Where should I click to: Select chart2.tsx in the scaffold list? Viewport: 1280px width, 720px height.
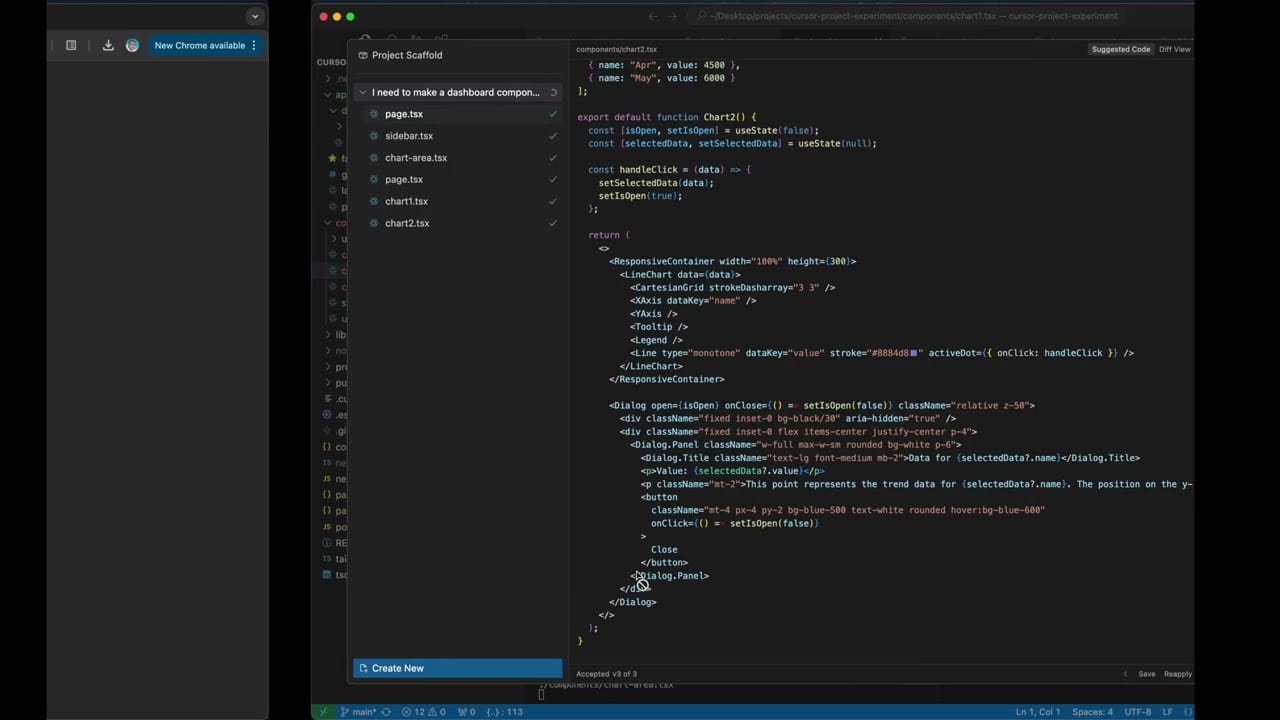point(457,223)
